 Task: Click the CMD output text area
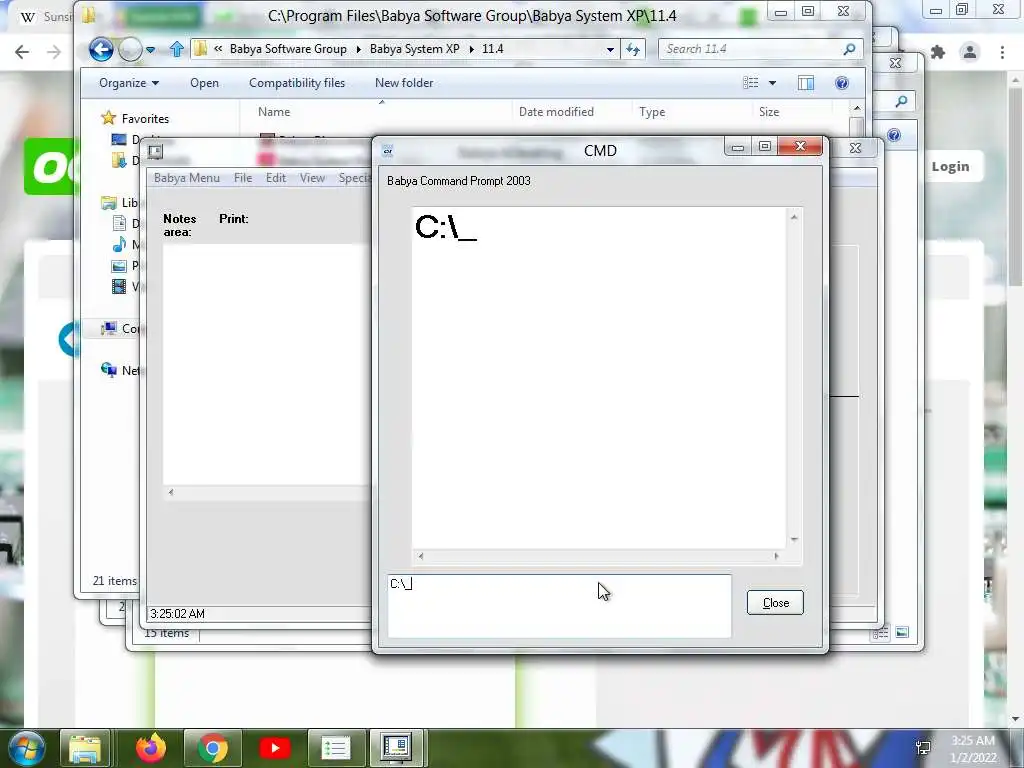[599, 378]
